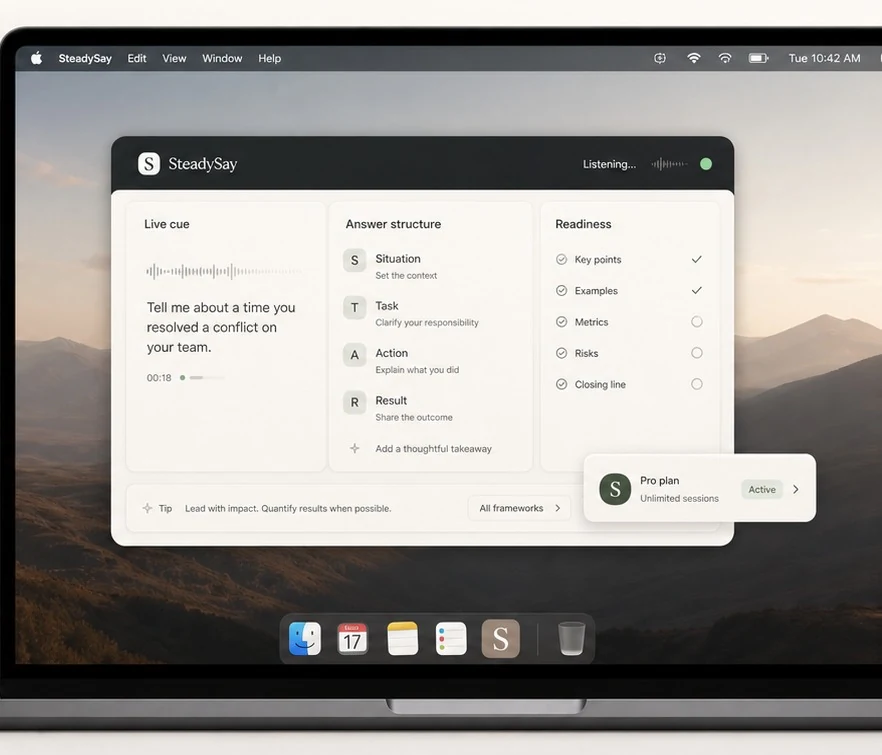This screenshot has width=882, height=755.
Task: Click the Active plan badge
Action: [x=762, y=489]
